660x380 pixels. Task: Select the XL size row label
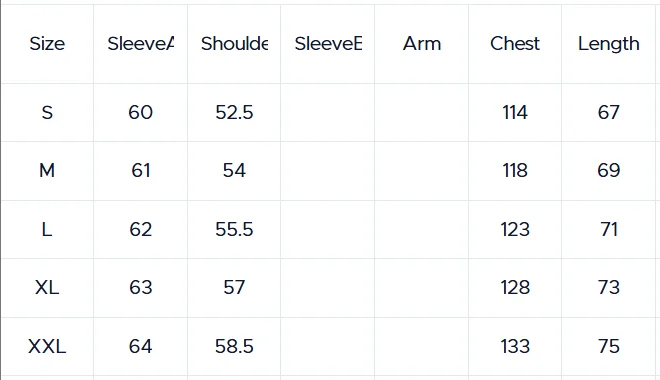[47, 288]
